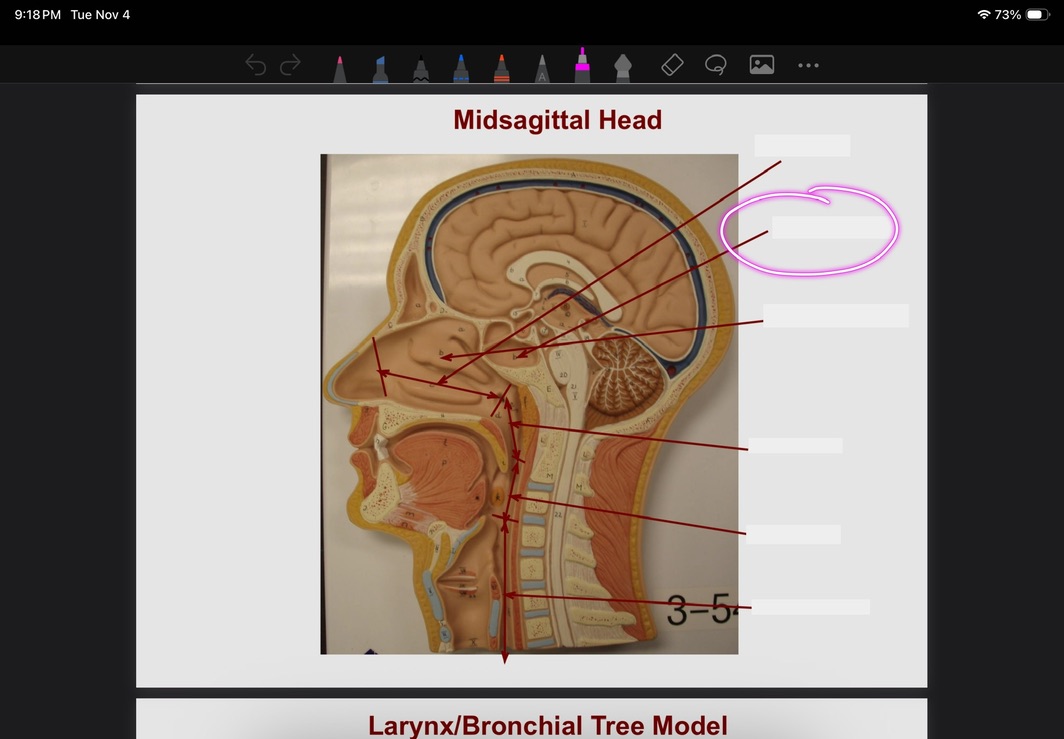Select the blue chisel-tip marker tool
This screenshot has width=1064, height=739.
(x=380, y=68)
